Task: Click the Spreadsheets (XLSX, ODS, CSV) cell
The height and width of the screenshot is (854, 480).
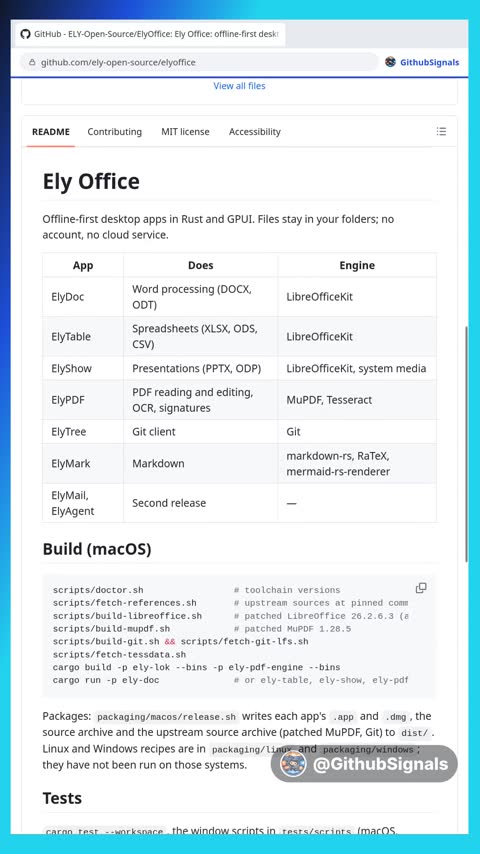Action: click(200, 337)
